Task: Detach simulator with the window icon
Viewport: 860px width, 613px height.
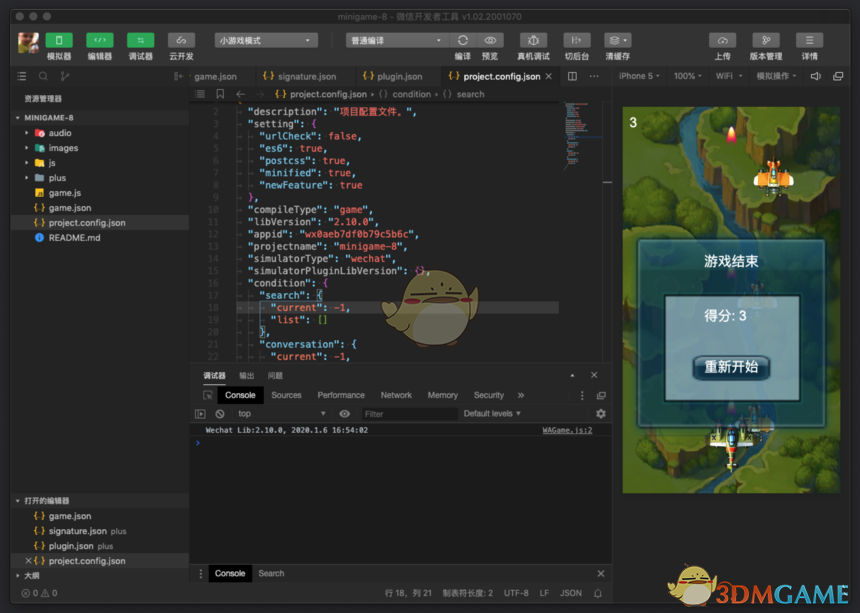Action: click(x=838, y=76)
